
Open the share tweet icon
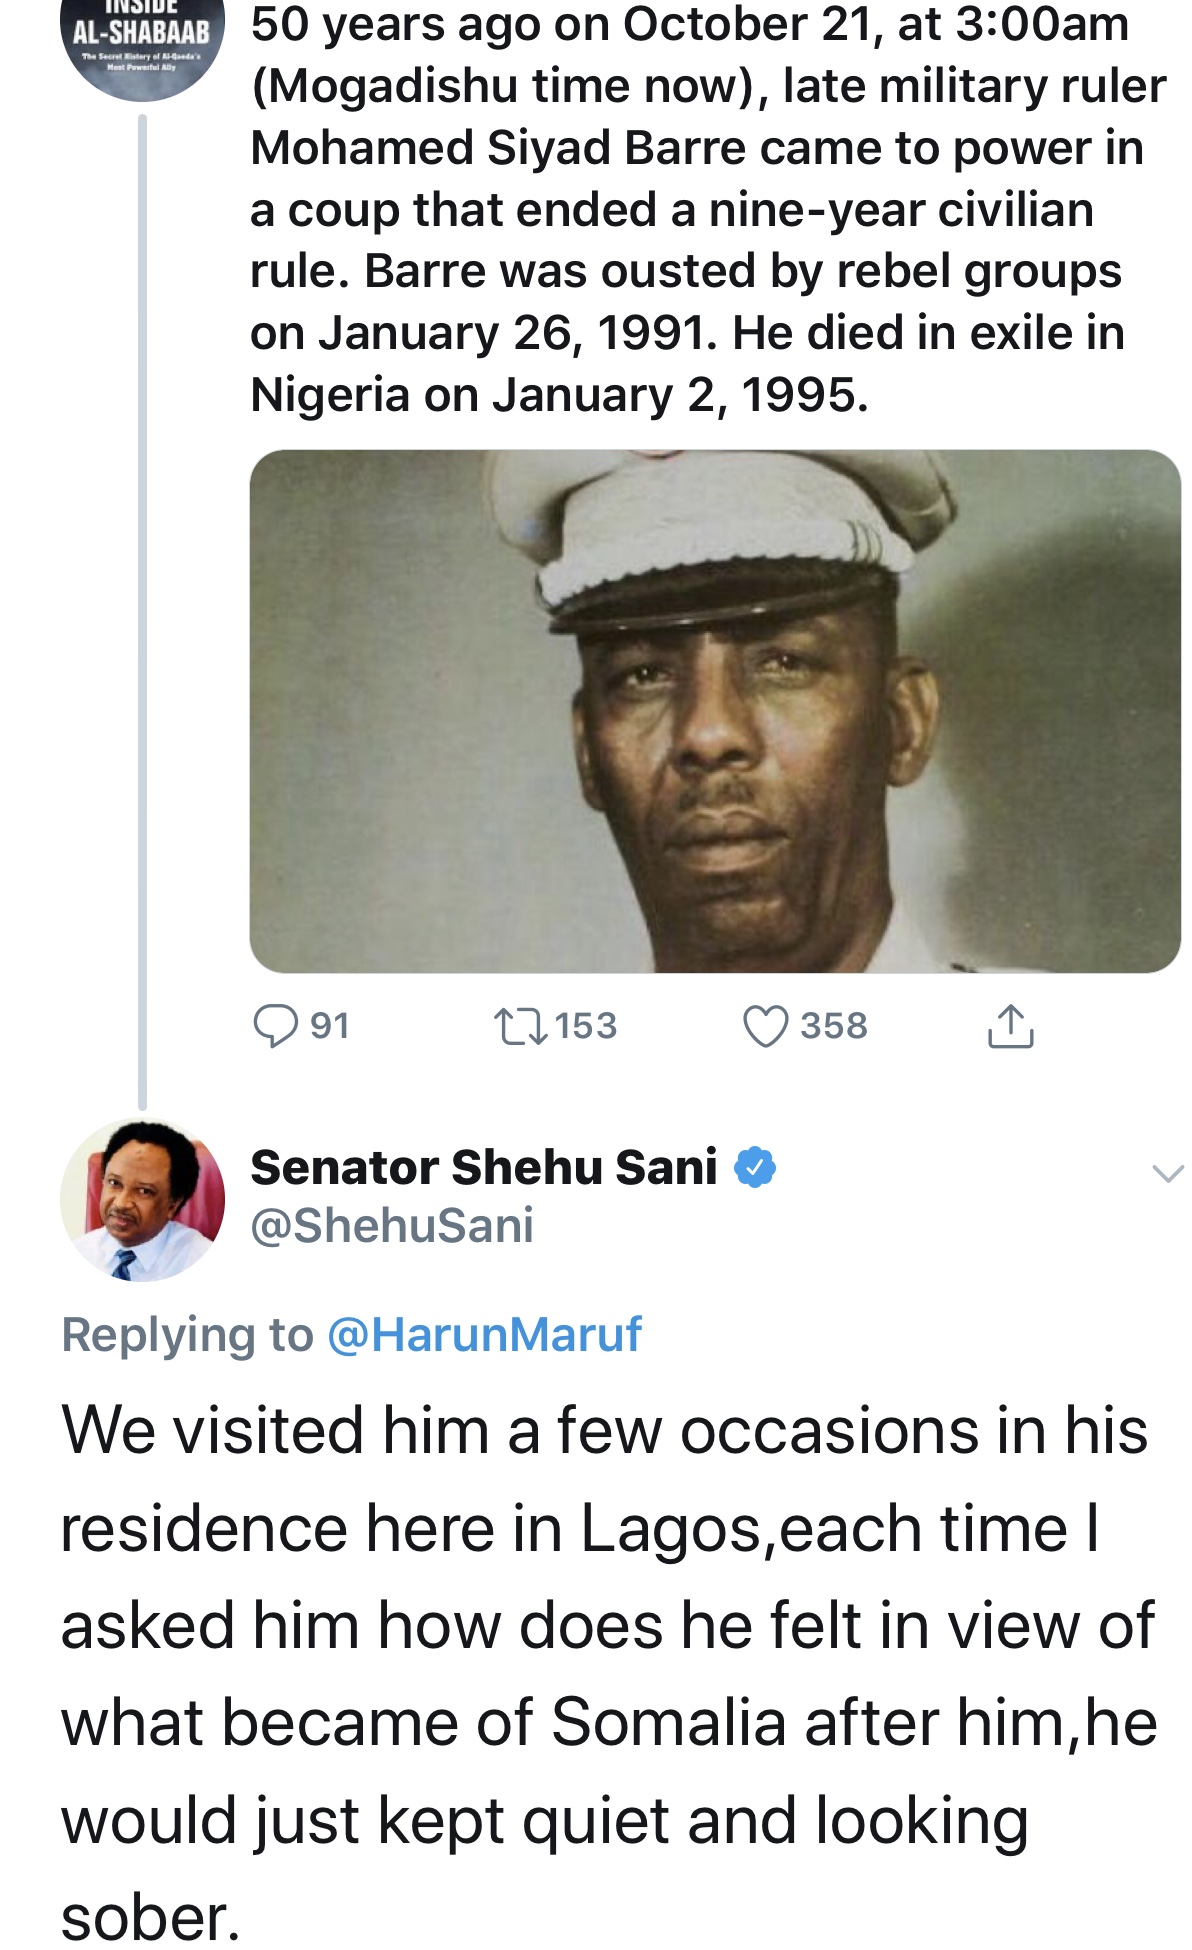pyautogui.click(x=1010, y=1026)
